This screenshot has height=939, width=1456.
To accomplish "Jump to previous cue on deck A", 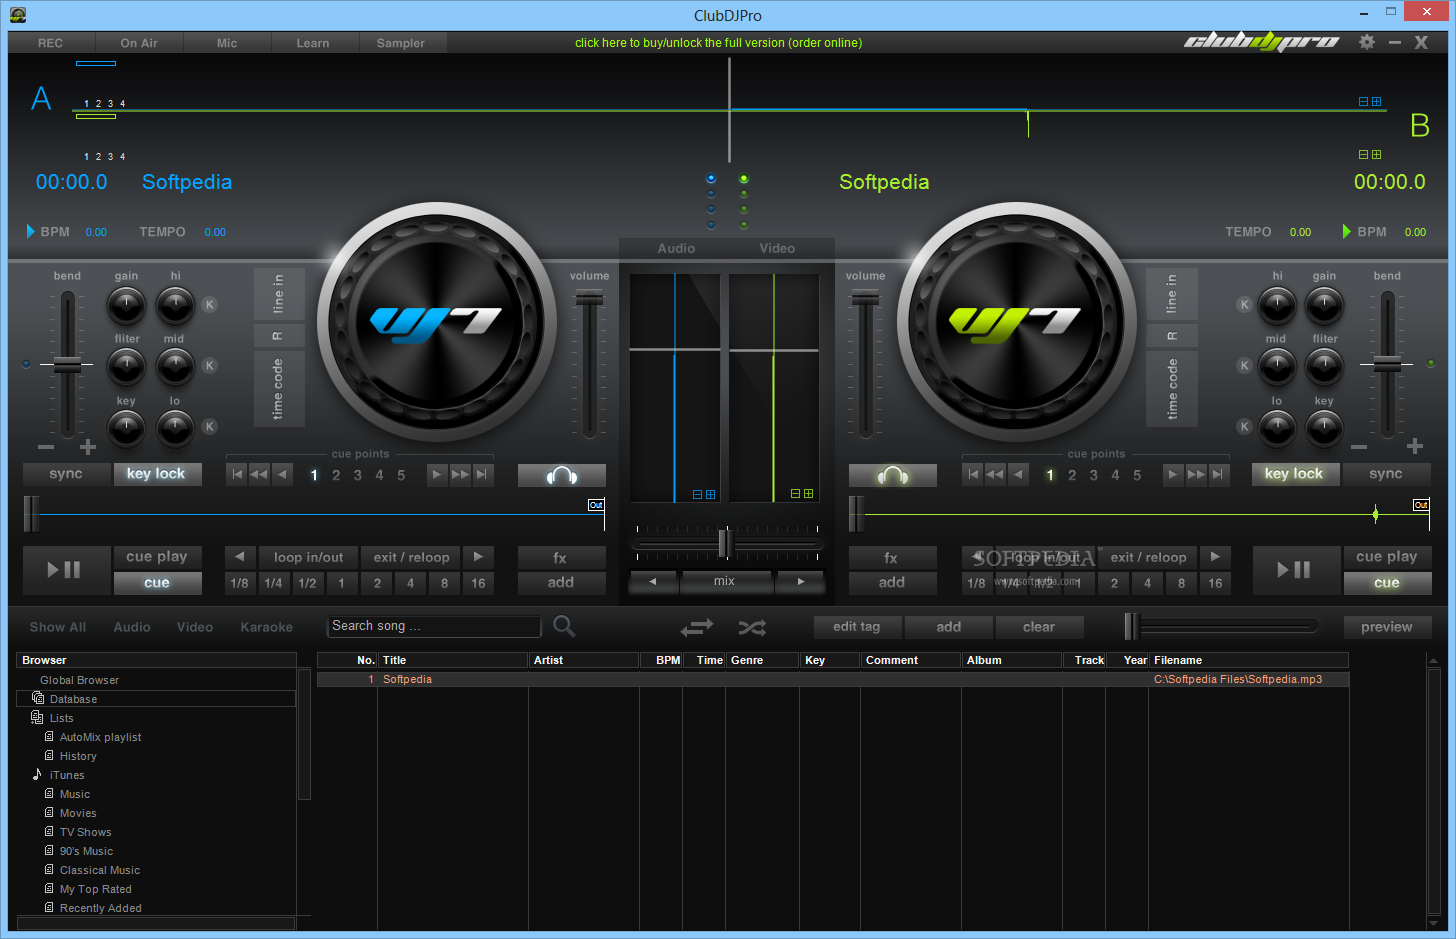I will pos(283,475).
